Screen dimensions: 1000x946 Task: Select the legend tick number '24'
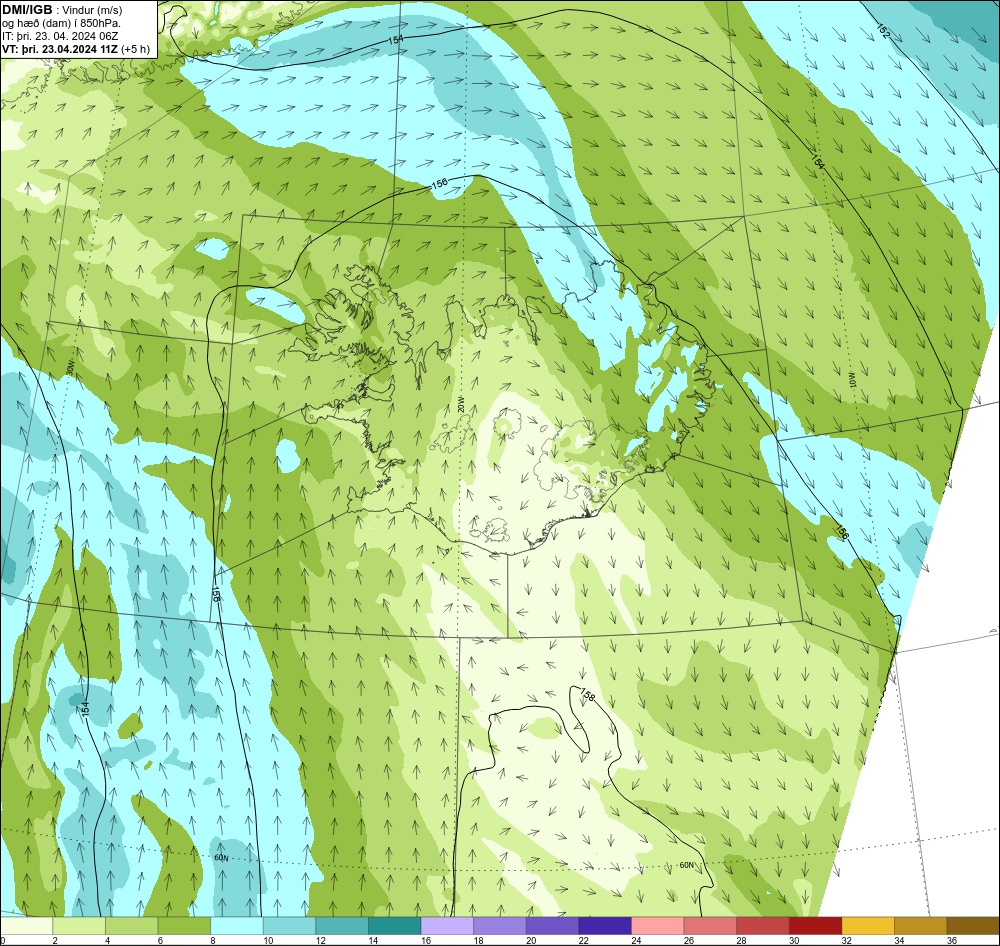point(636,940)
